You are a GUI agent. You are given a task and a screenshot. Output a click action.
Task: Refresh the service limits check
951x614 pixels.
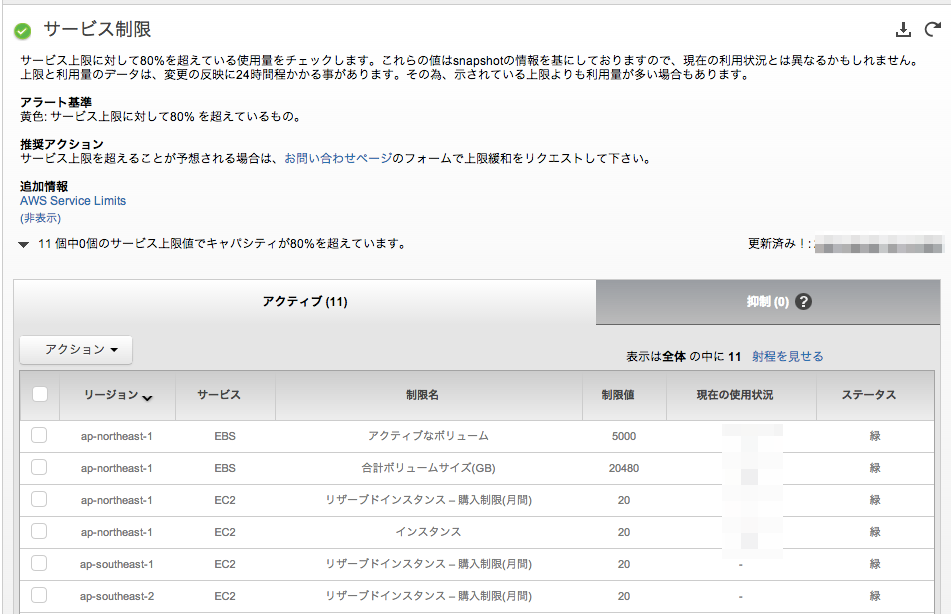[933, 29]
